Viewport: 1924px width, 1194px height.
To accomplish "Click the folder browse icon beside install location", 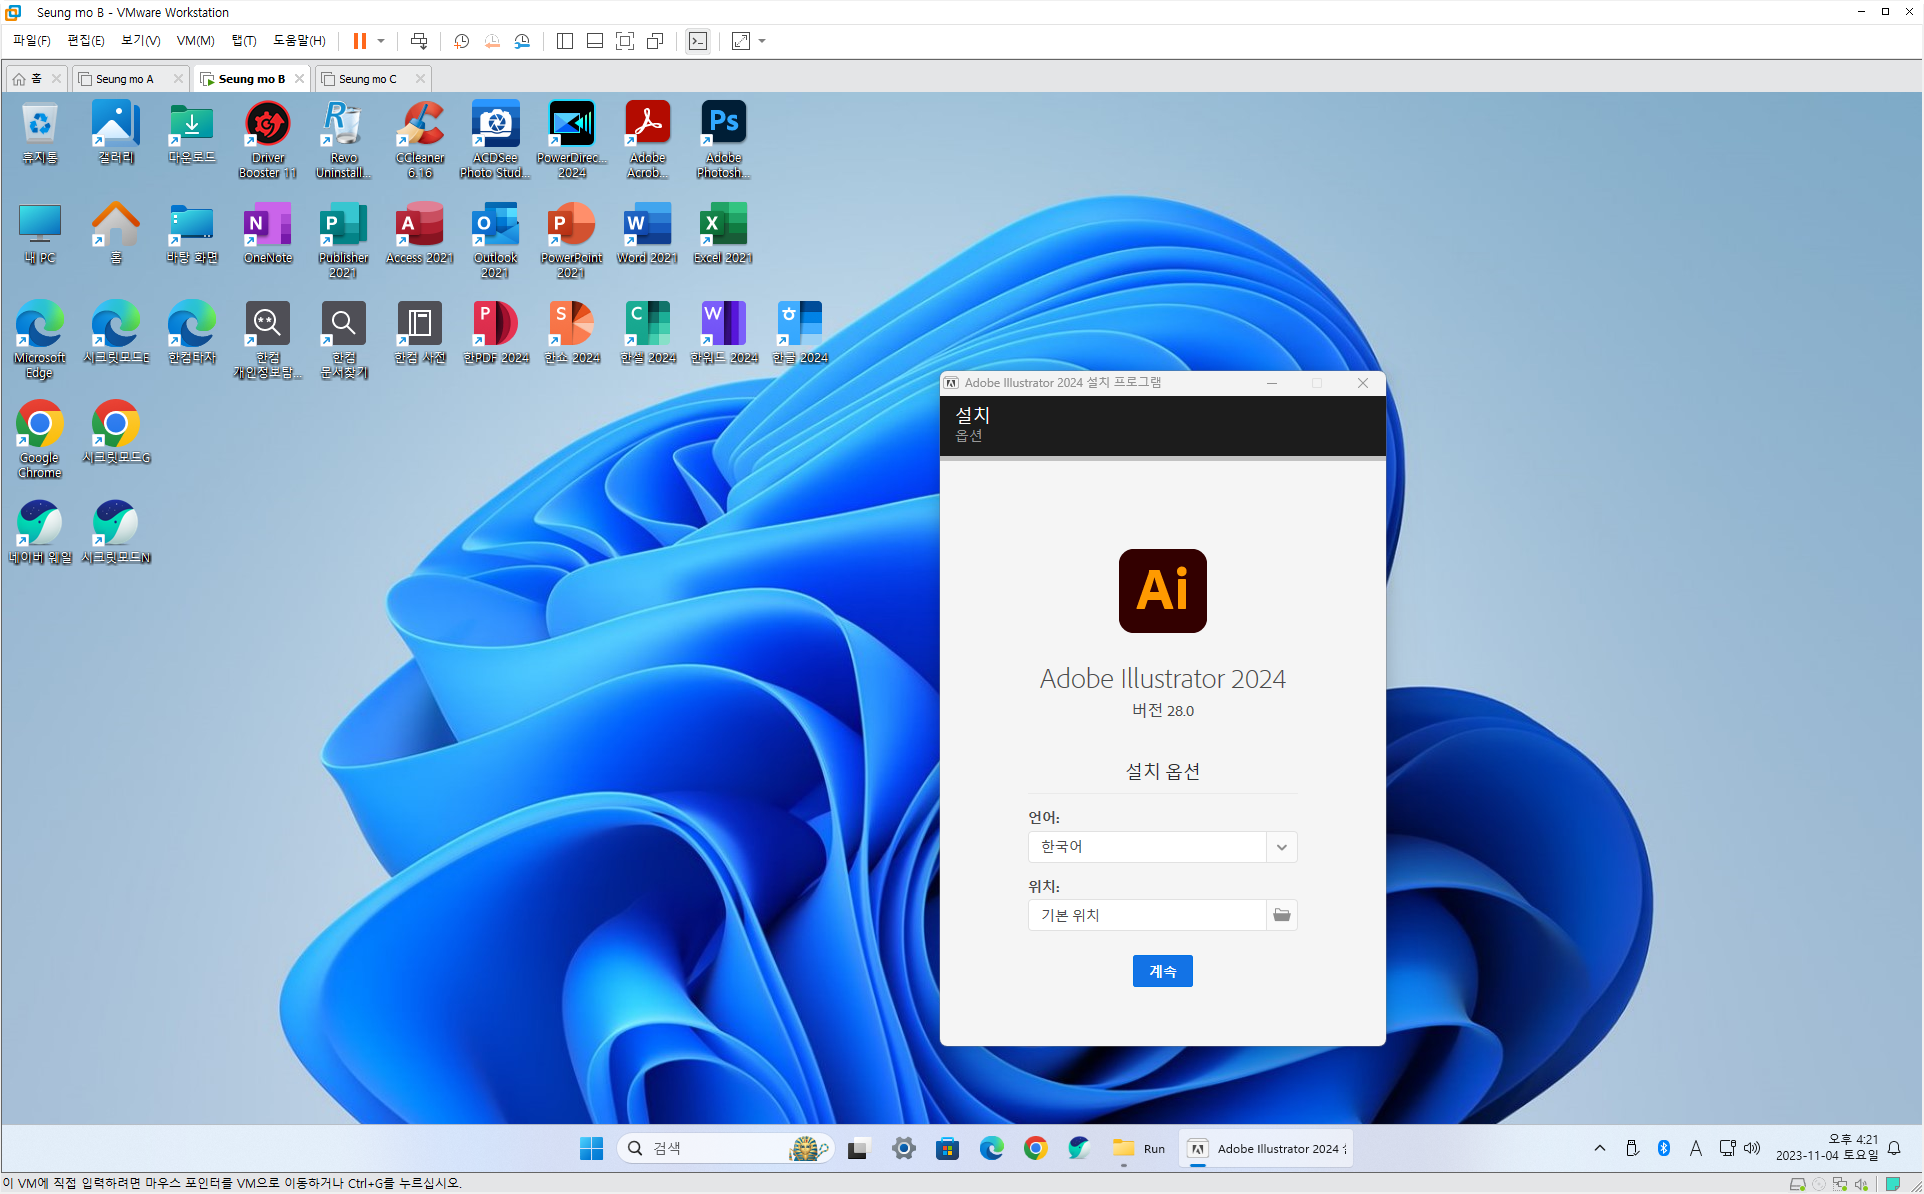I will point(1281,915).
